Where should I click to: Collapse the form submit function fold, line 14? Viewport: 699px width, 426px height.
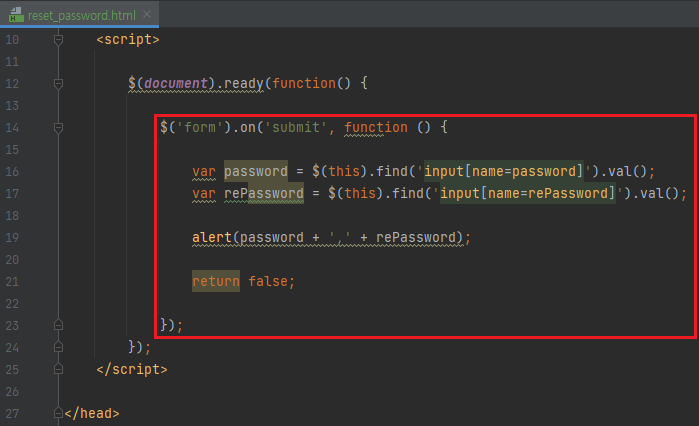click(x=58, y=127)
